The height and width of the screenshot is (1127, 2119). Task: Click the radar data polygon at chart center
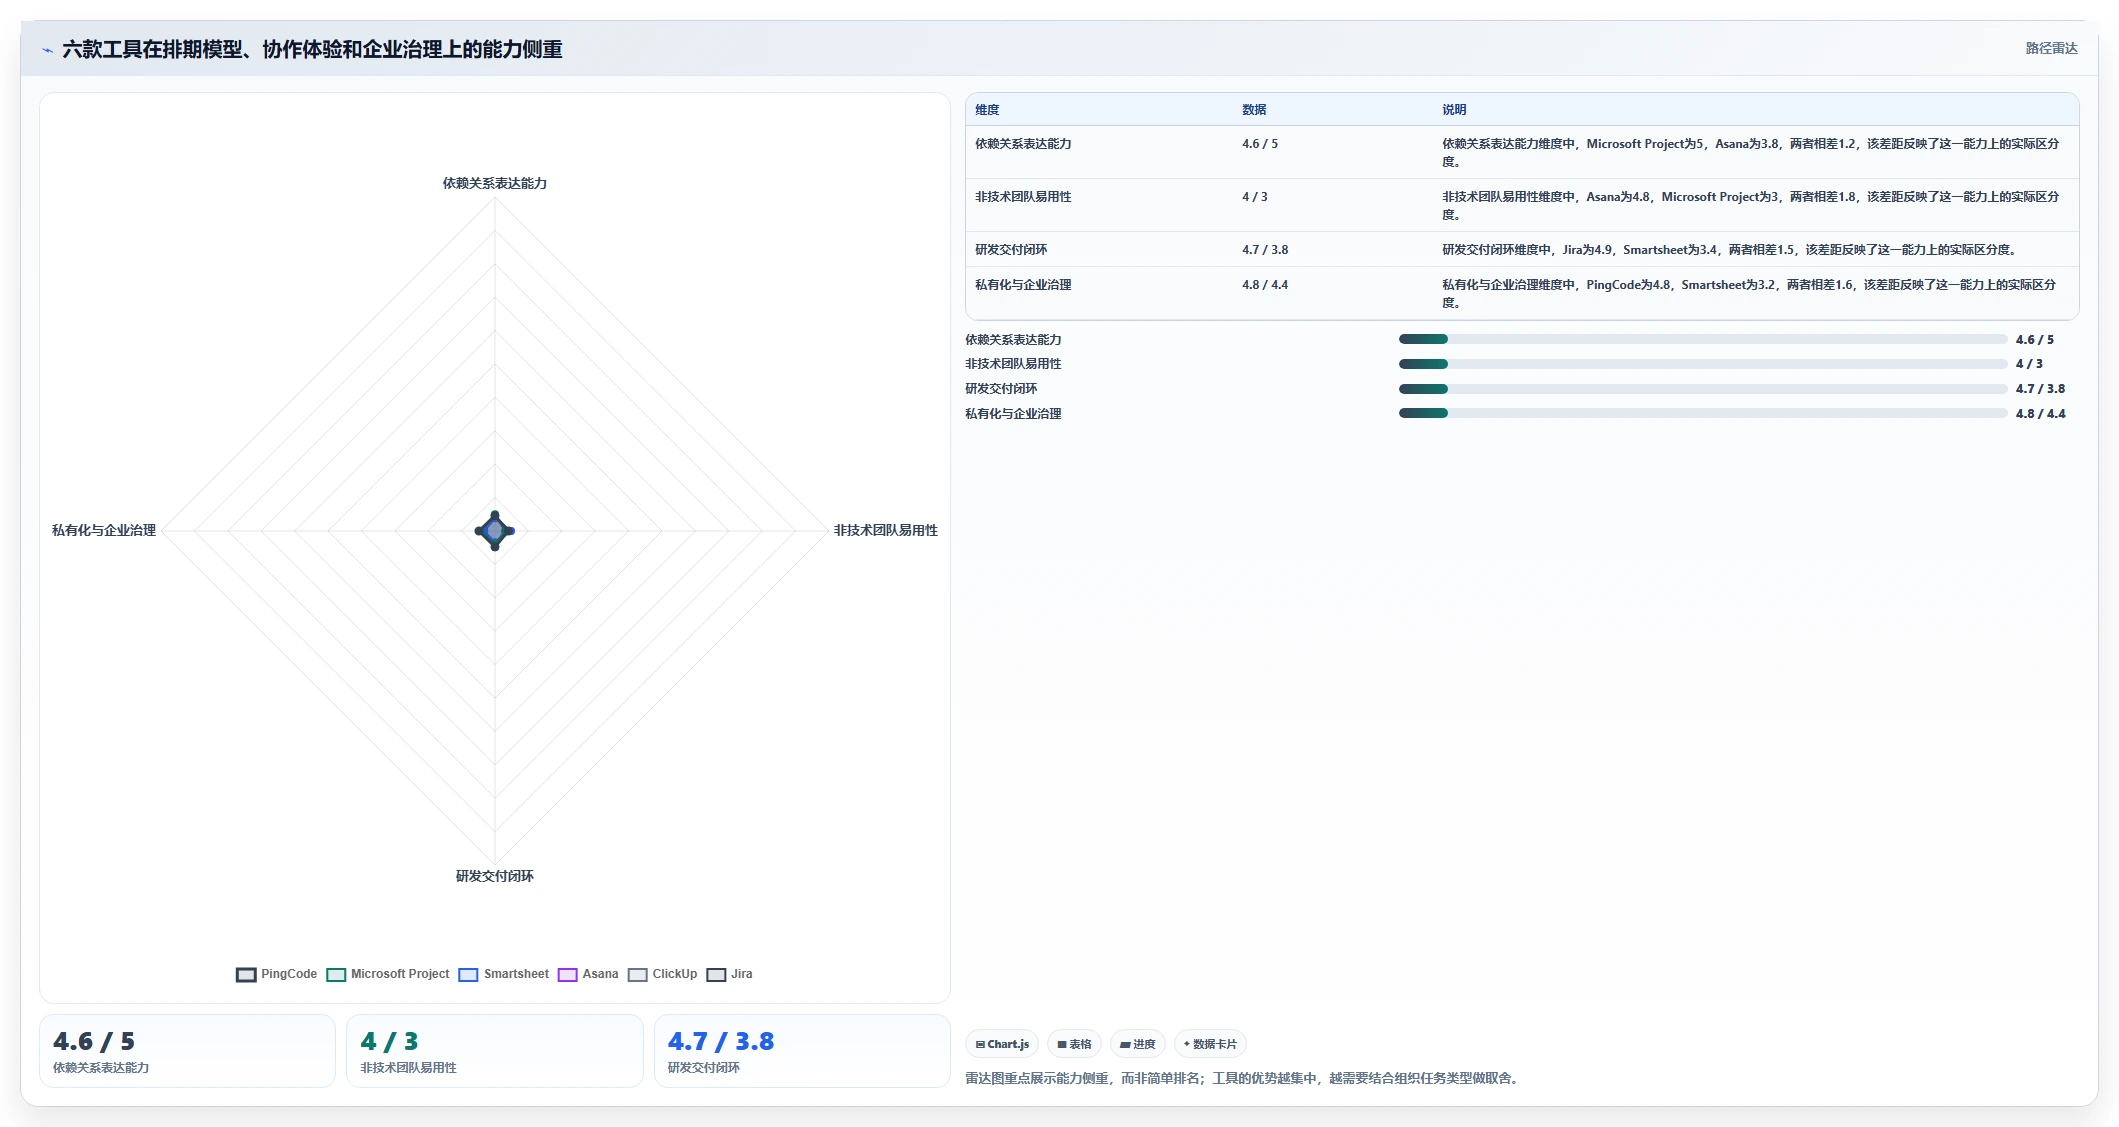(x=495, y=531)
